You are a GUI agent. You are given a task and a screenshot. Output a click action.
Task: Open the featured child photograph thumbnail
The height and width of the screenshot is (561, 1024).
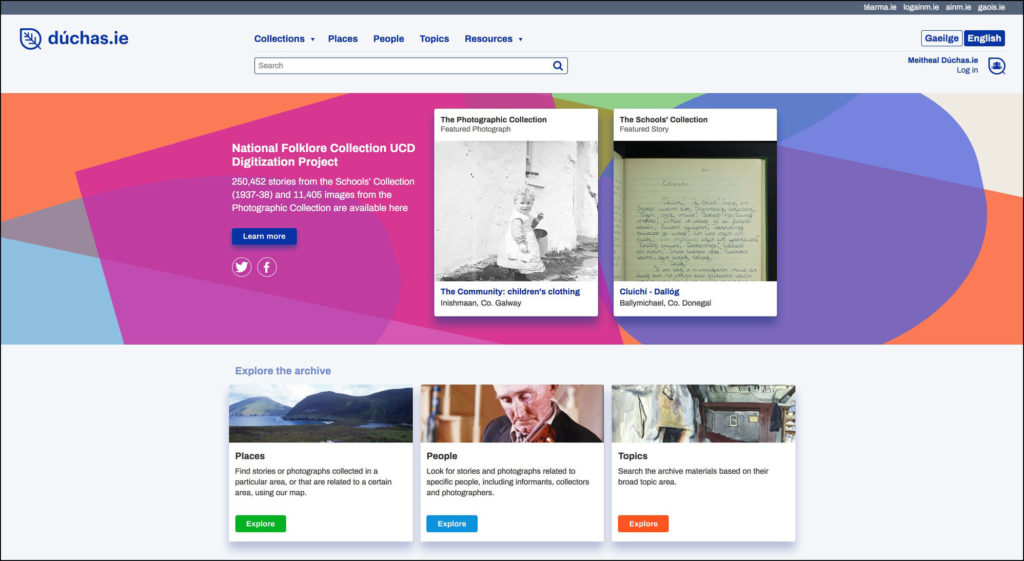point(516,210)
